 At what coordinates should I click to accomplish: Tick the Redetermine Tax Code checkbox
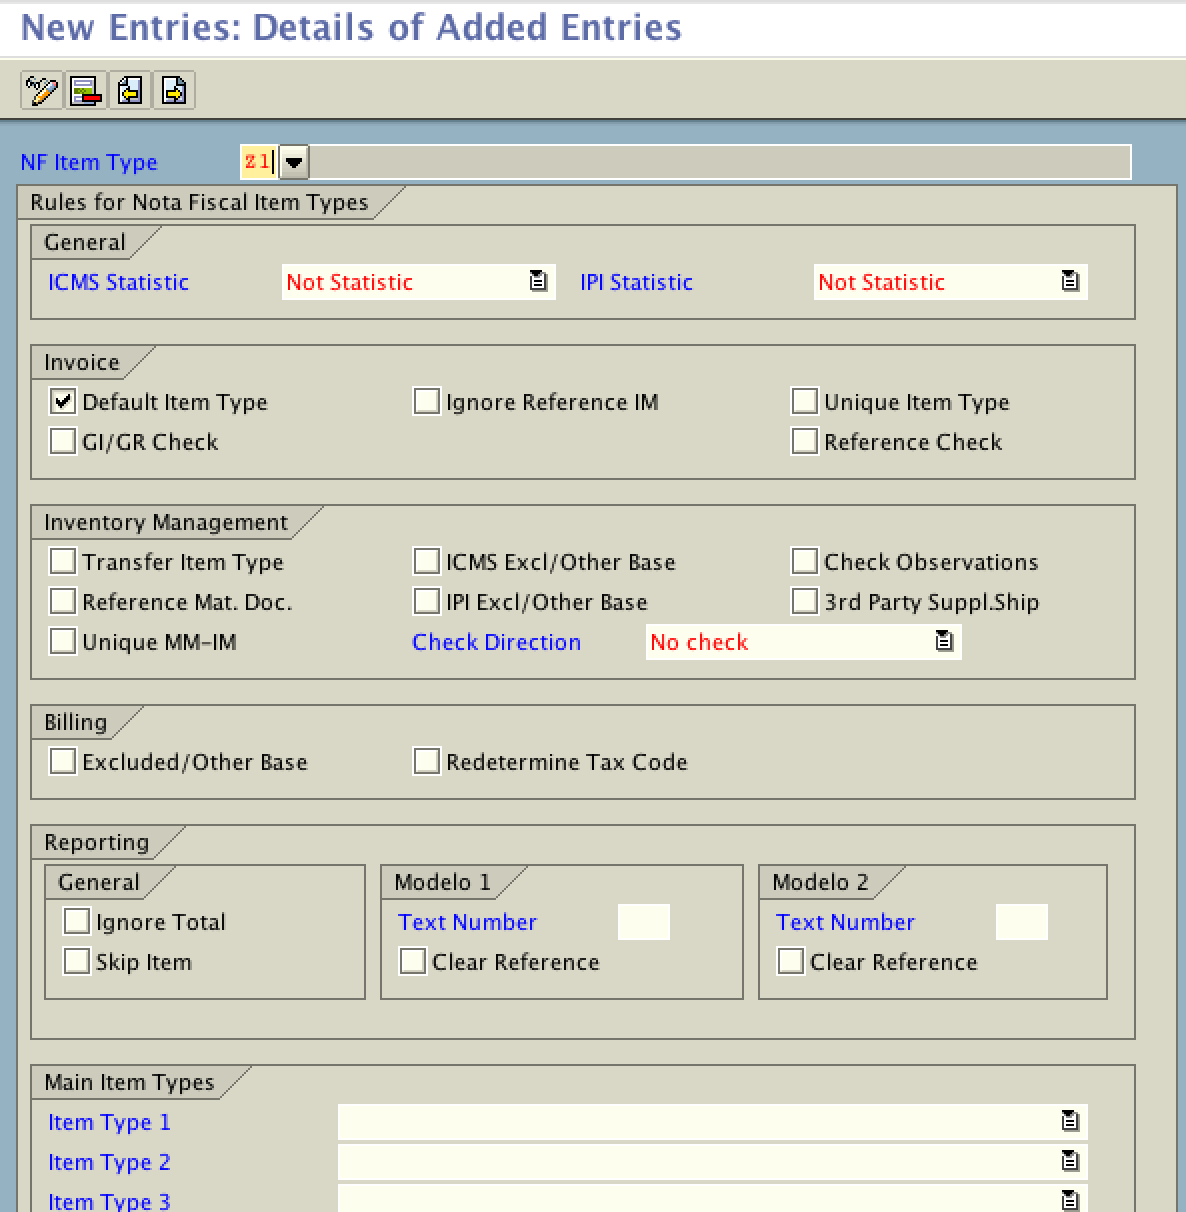[427, 762]
